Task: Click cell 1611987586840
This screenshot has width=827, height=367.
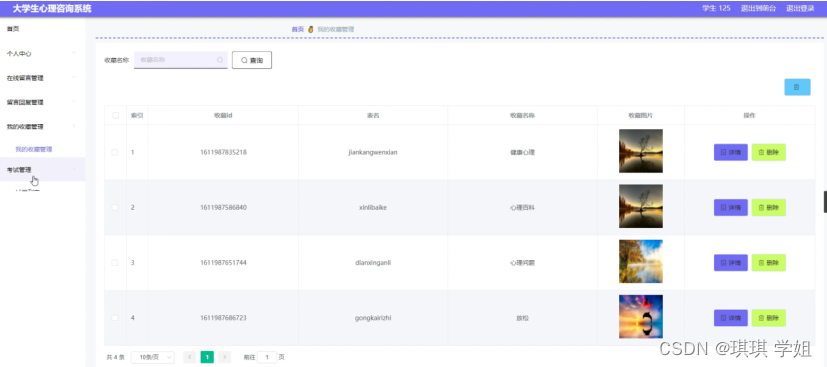Action: click(x=223, y=207)
